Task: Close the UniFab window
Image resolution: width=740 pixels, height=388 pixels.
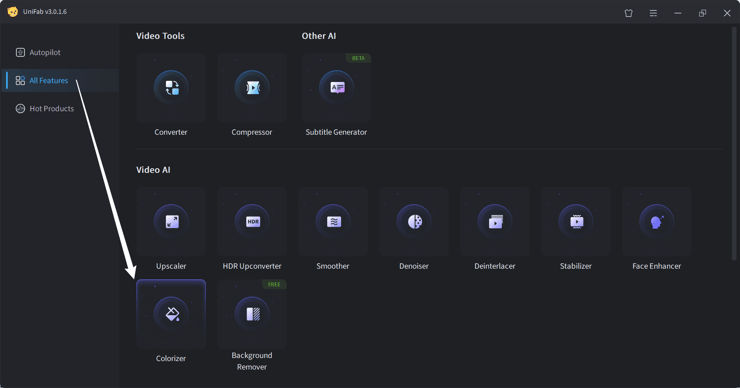Action: click(x=727, y=13)
